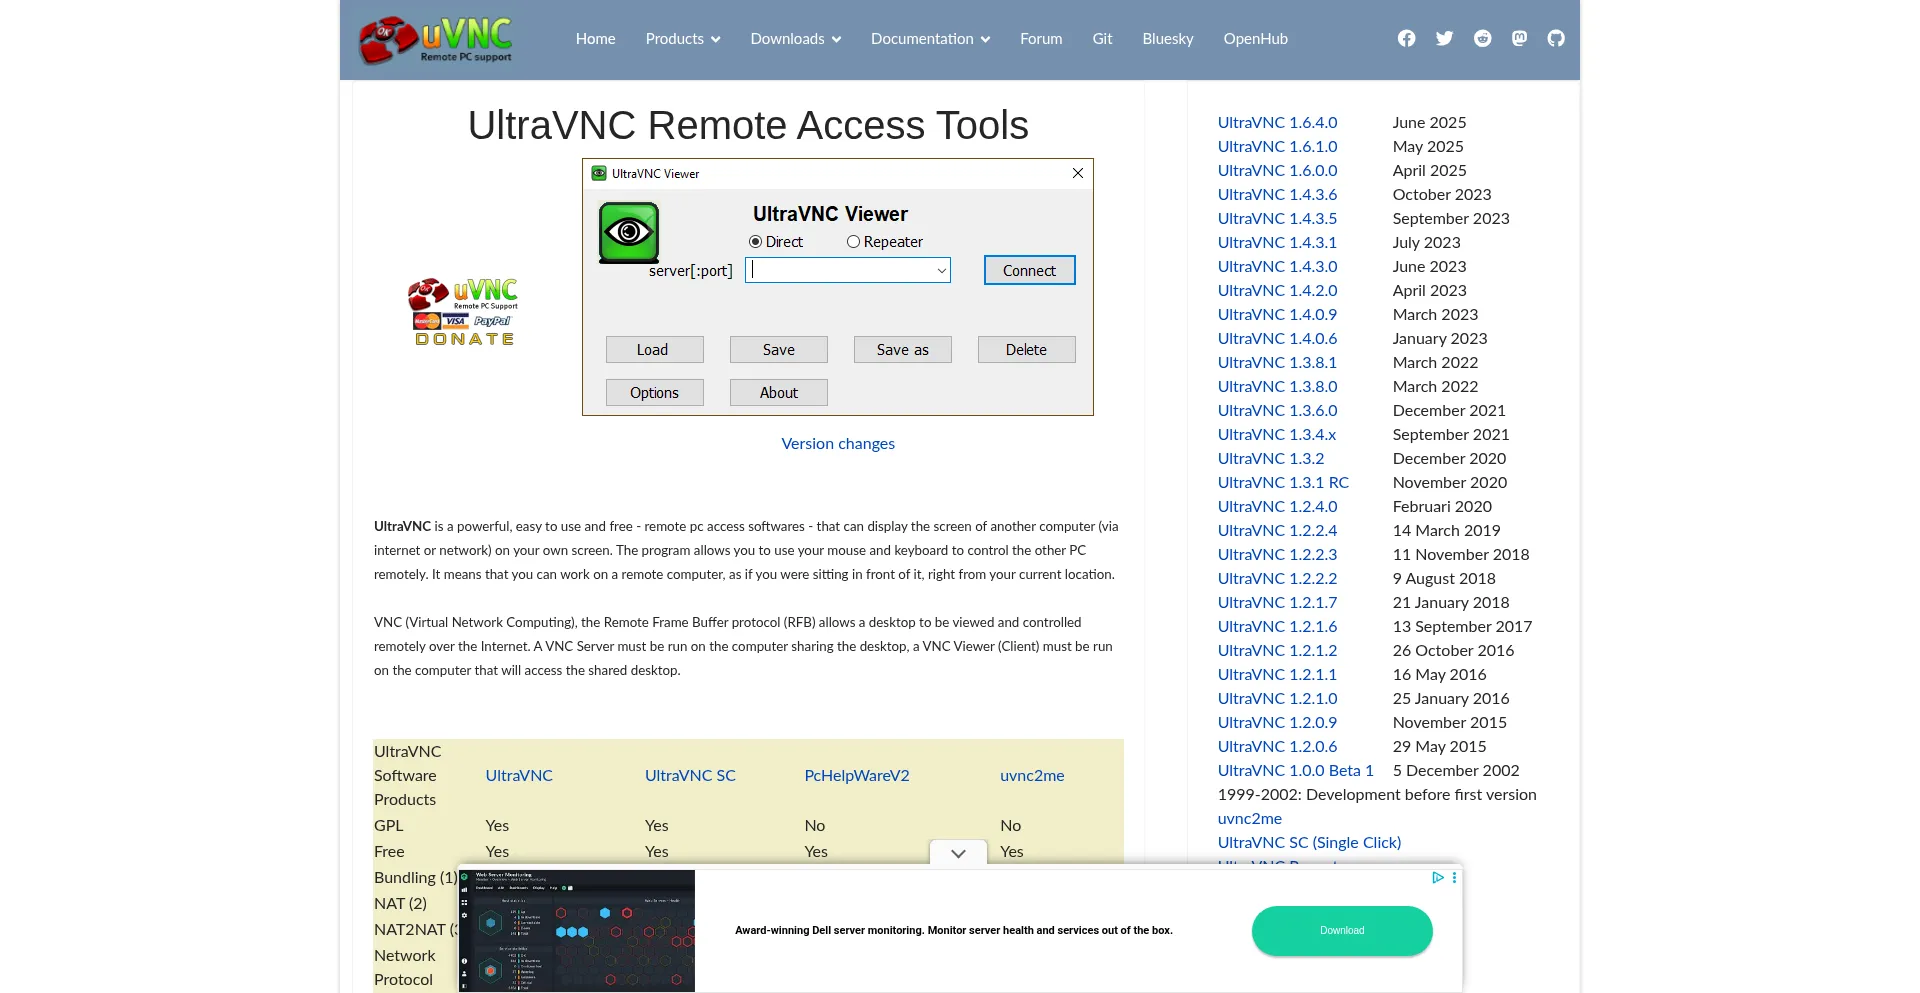Screen dimensions: 1920x993
Task: Go to the Forum menu item
Action: [x=1041, y=38]
